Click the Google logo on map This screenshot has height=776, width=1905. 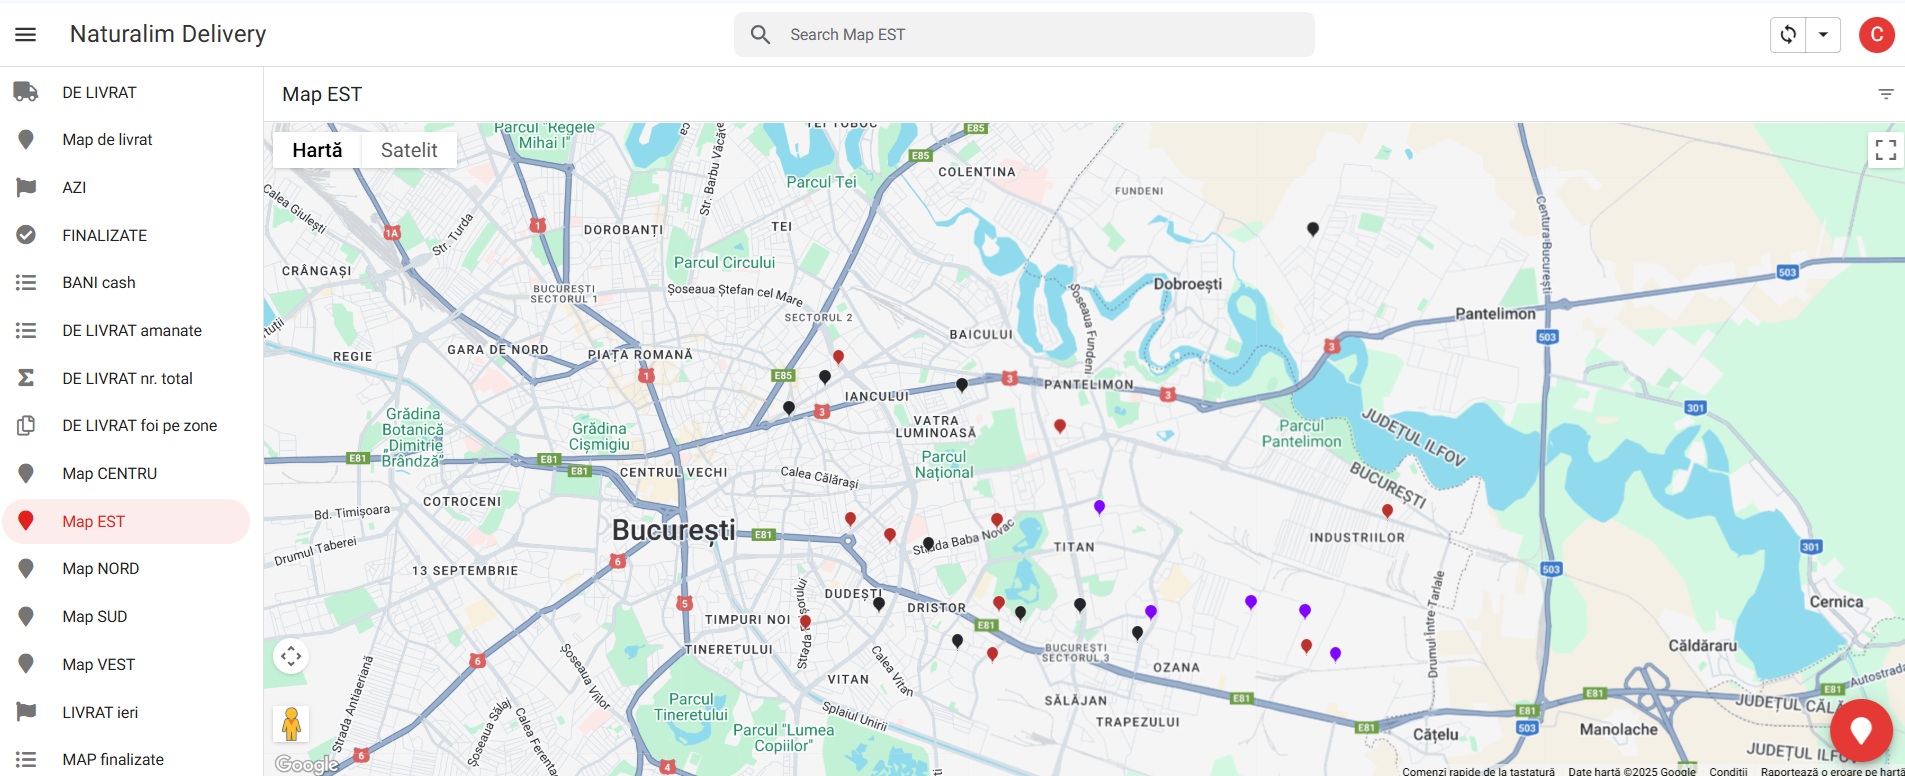pos(307,764)
